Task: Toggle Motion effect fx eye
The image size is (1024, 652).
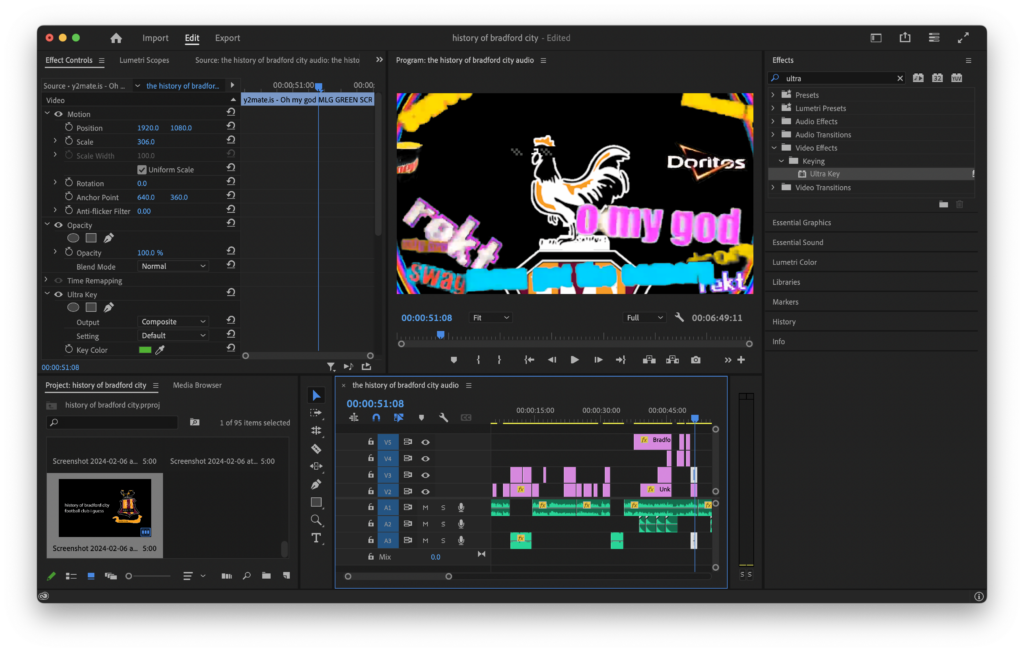Action: 59,114
